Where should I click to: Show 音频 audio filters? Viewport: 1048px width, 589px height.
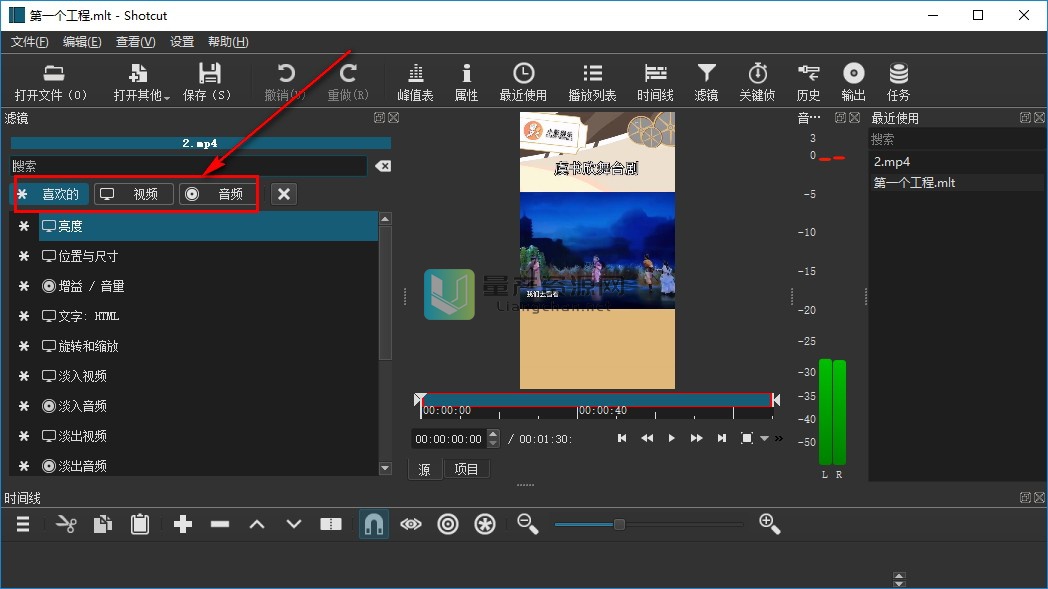(217, 194)
